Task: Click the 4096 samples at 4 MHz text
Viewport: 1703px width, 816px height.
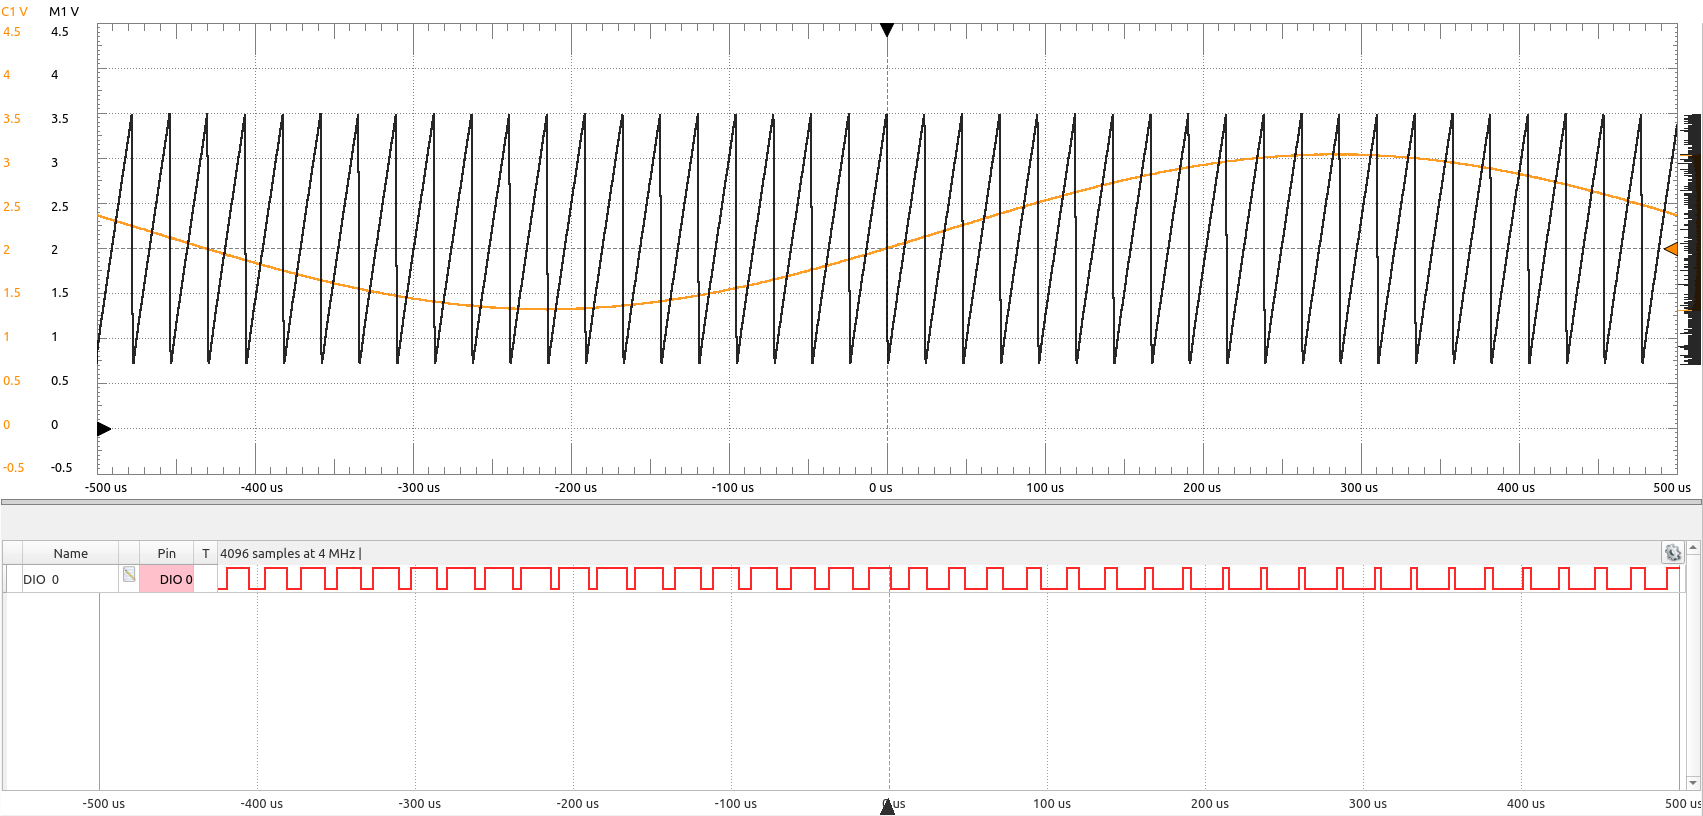Action: click(x=288, y=553)
